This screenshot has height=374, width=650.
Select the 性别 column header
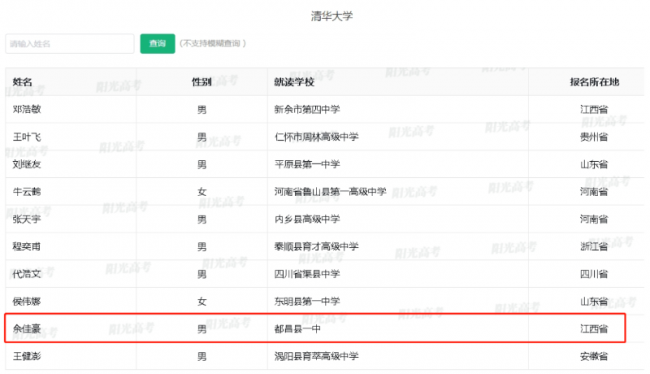tap(201, 82)
